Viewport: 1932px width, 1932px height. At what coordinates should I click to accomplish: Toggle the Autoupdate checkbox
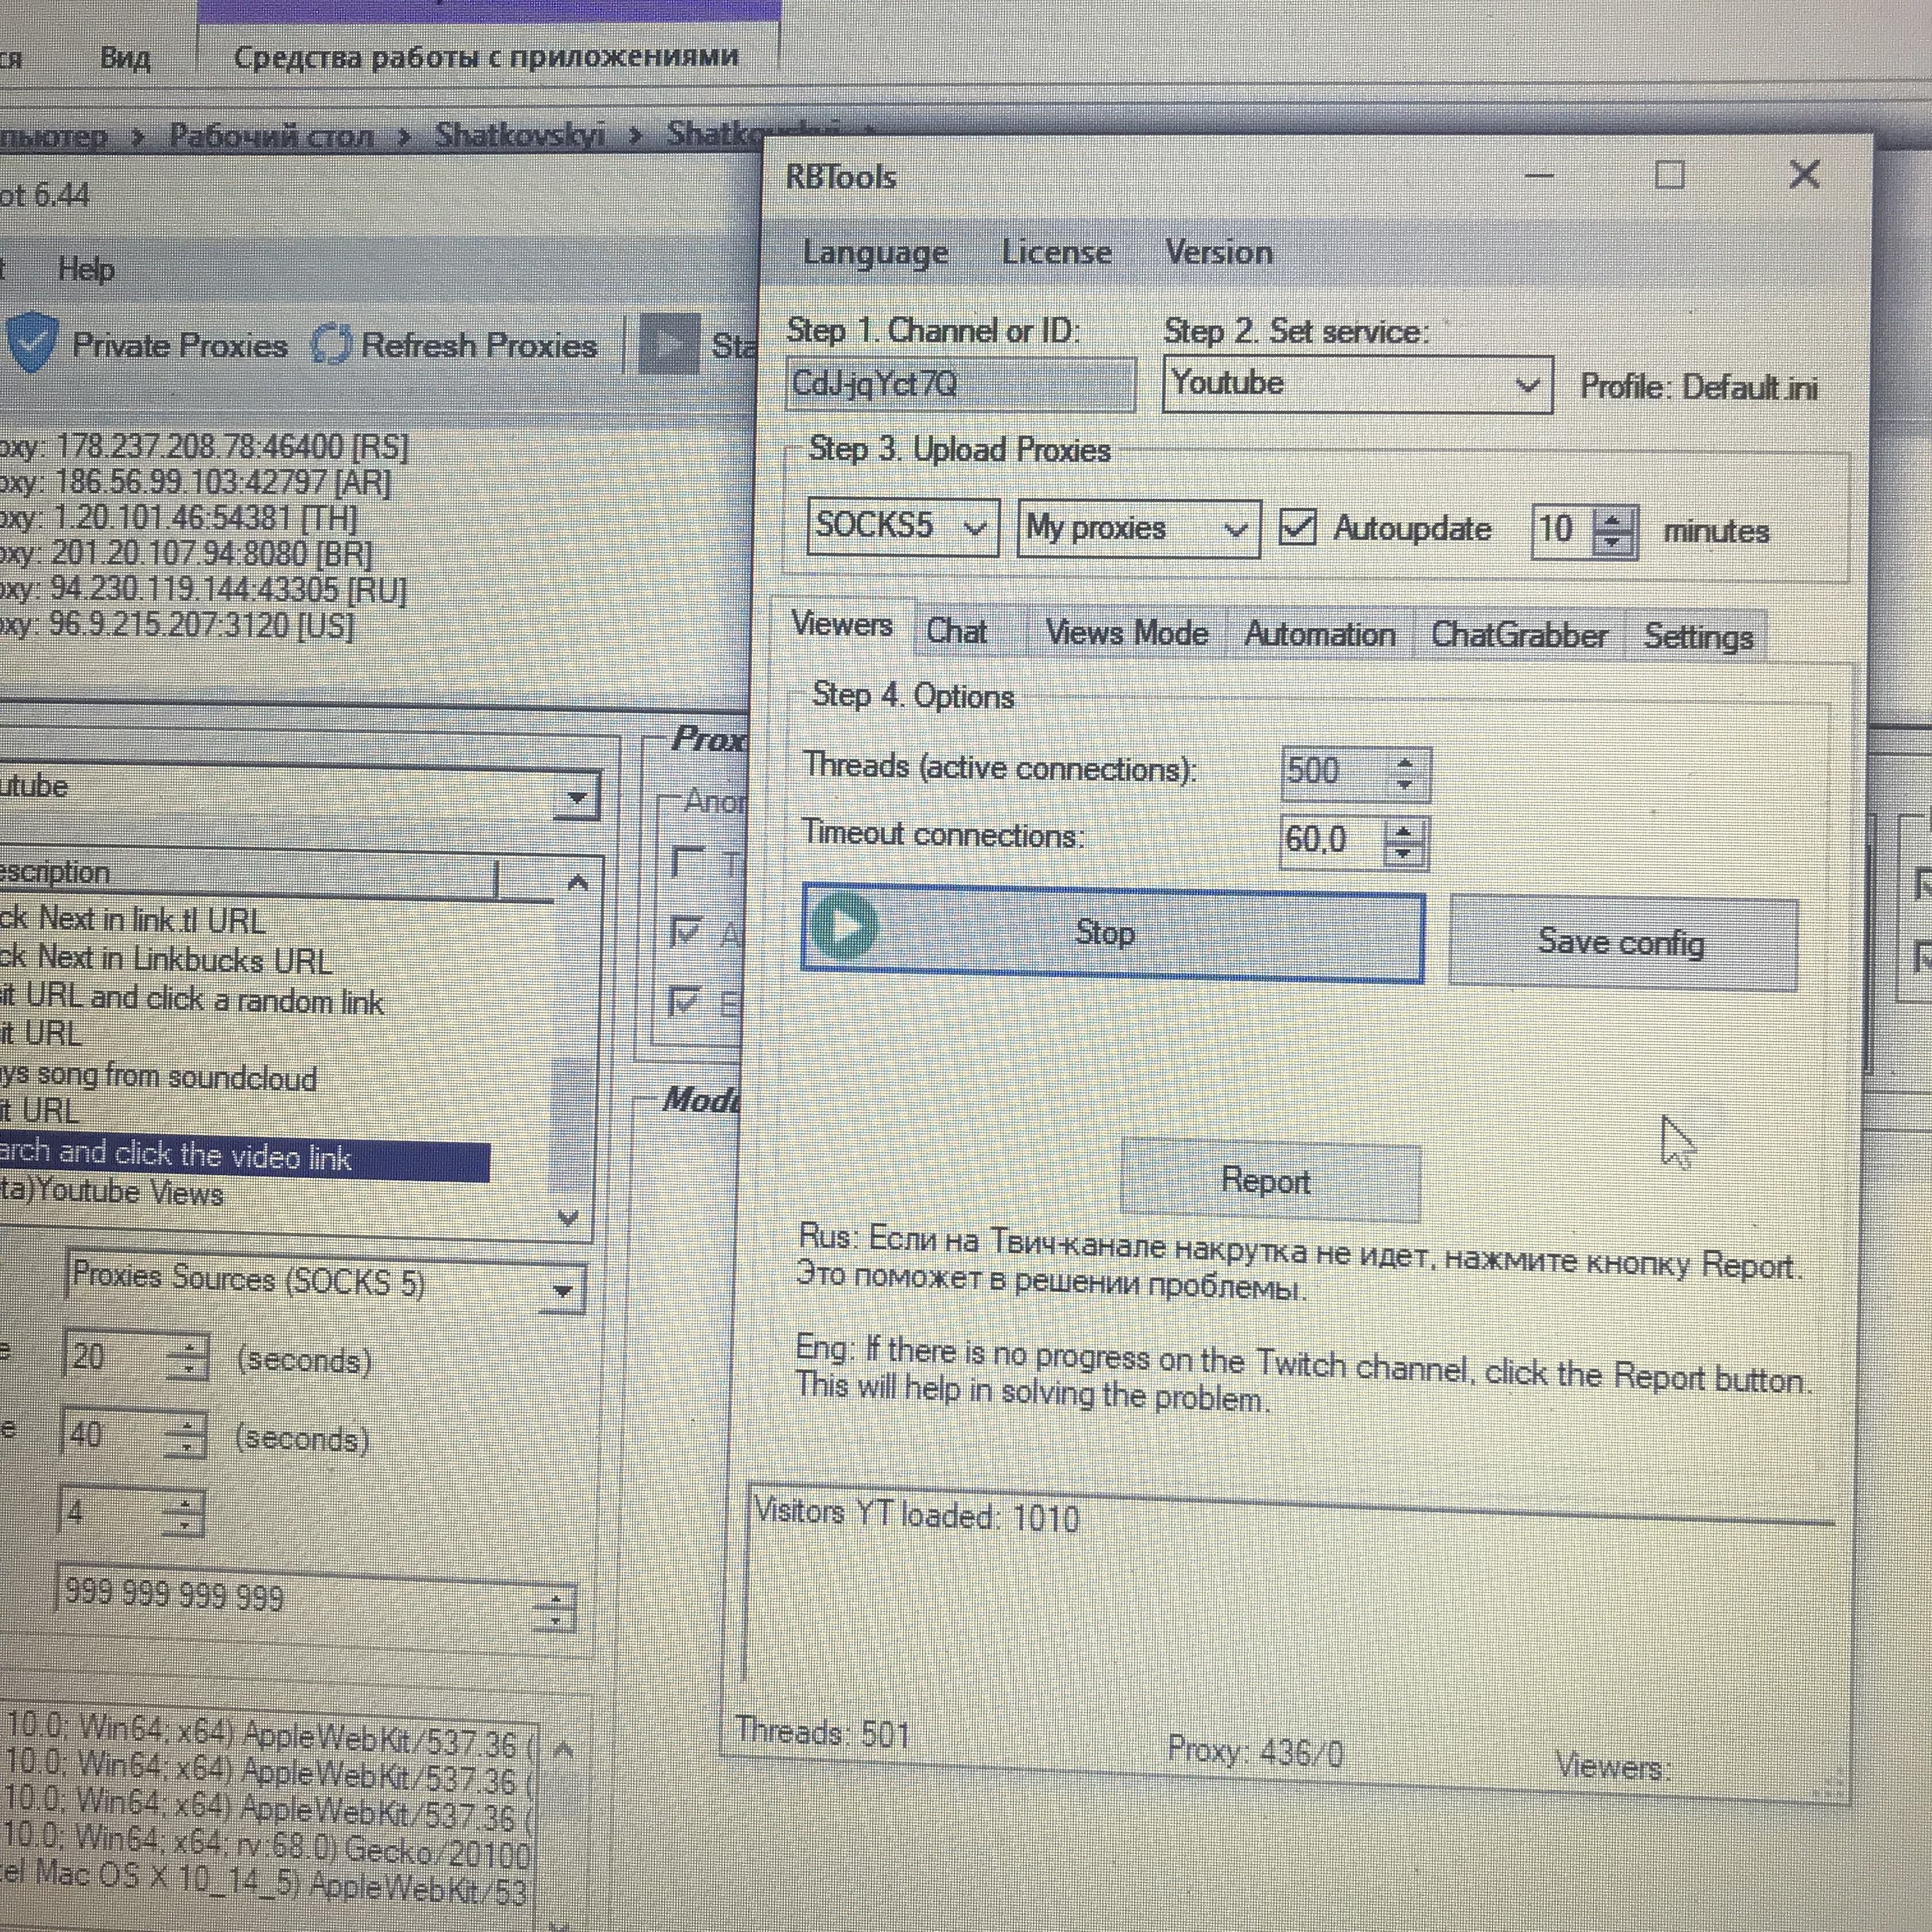coord(1298,527)
